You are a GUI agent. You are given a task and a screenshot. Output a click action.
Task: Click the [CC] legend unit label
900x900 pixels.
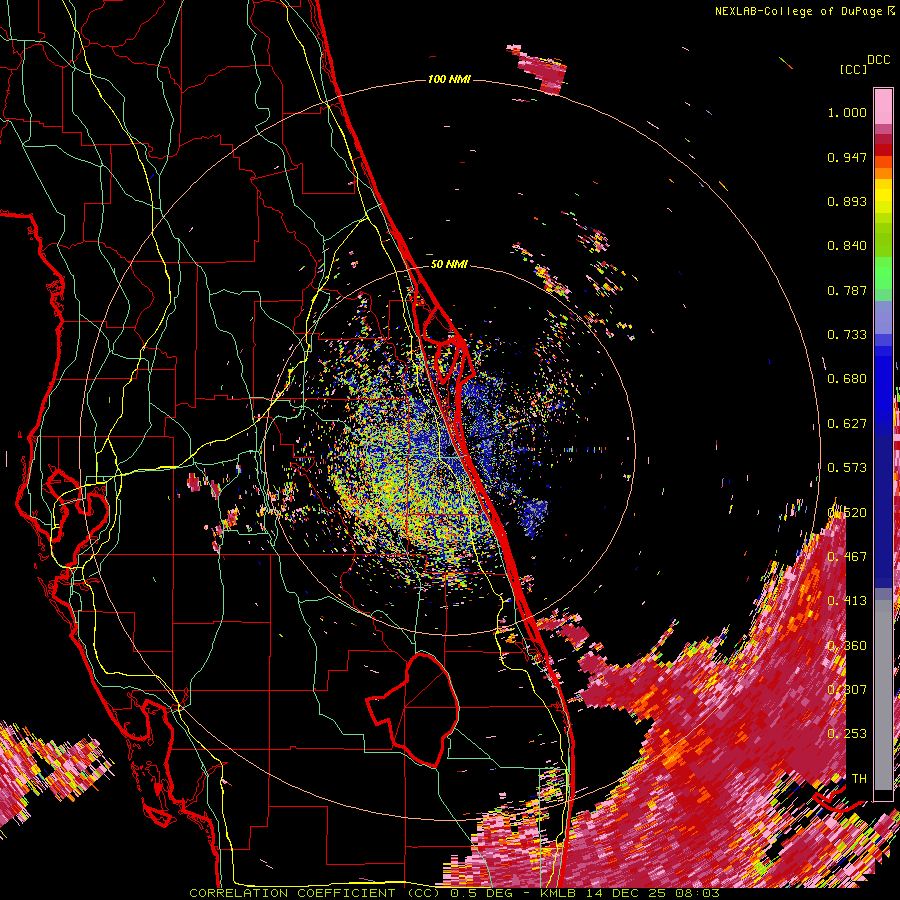click(x=853, y=69)
